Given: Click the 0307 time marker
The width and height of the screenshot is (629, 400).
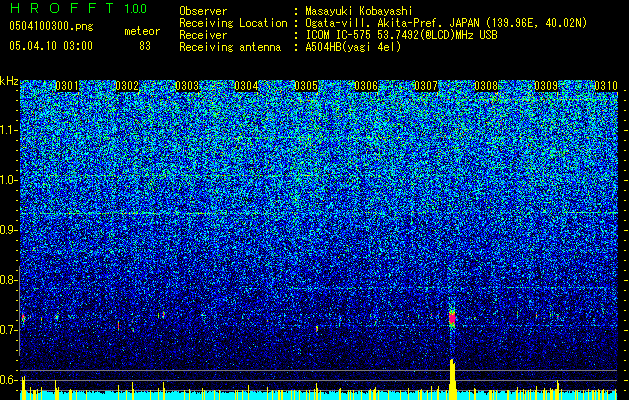Looking at the screenshot, I should [426, 86].
